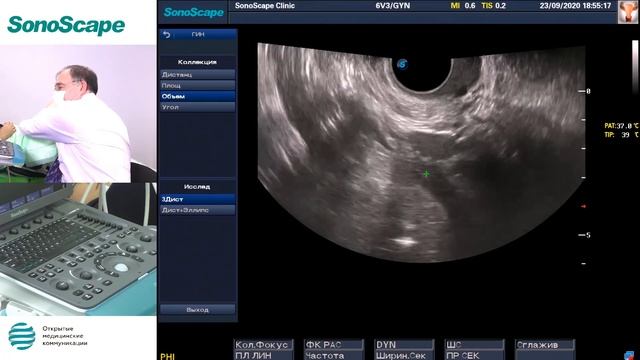Screen dimensions: 640x360
Task: Click the PHI indicator label
Action: pyautogui.click(x=168, y=356)
